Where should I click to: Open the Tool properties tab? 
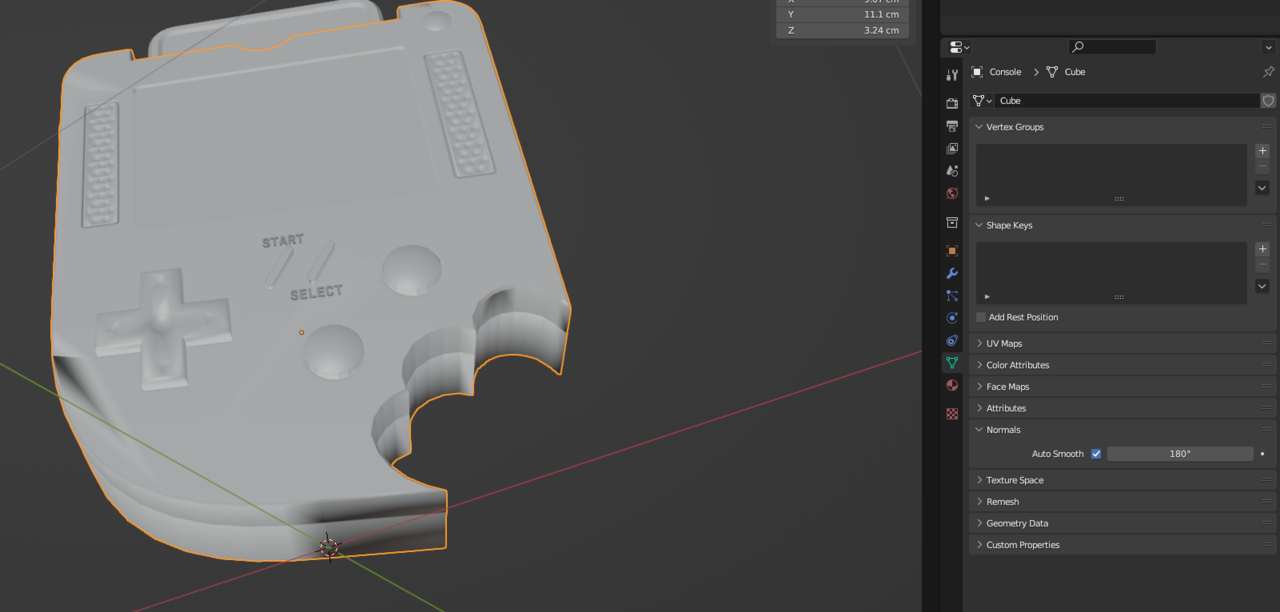pyautogui.click(x=952, y=76)
